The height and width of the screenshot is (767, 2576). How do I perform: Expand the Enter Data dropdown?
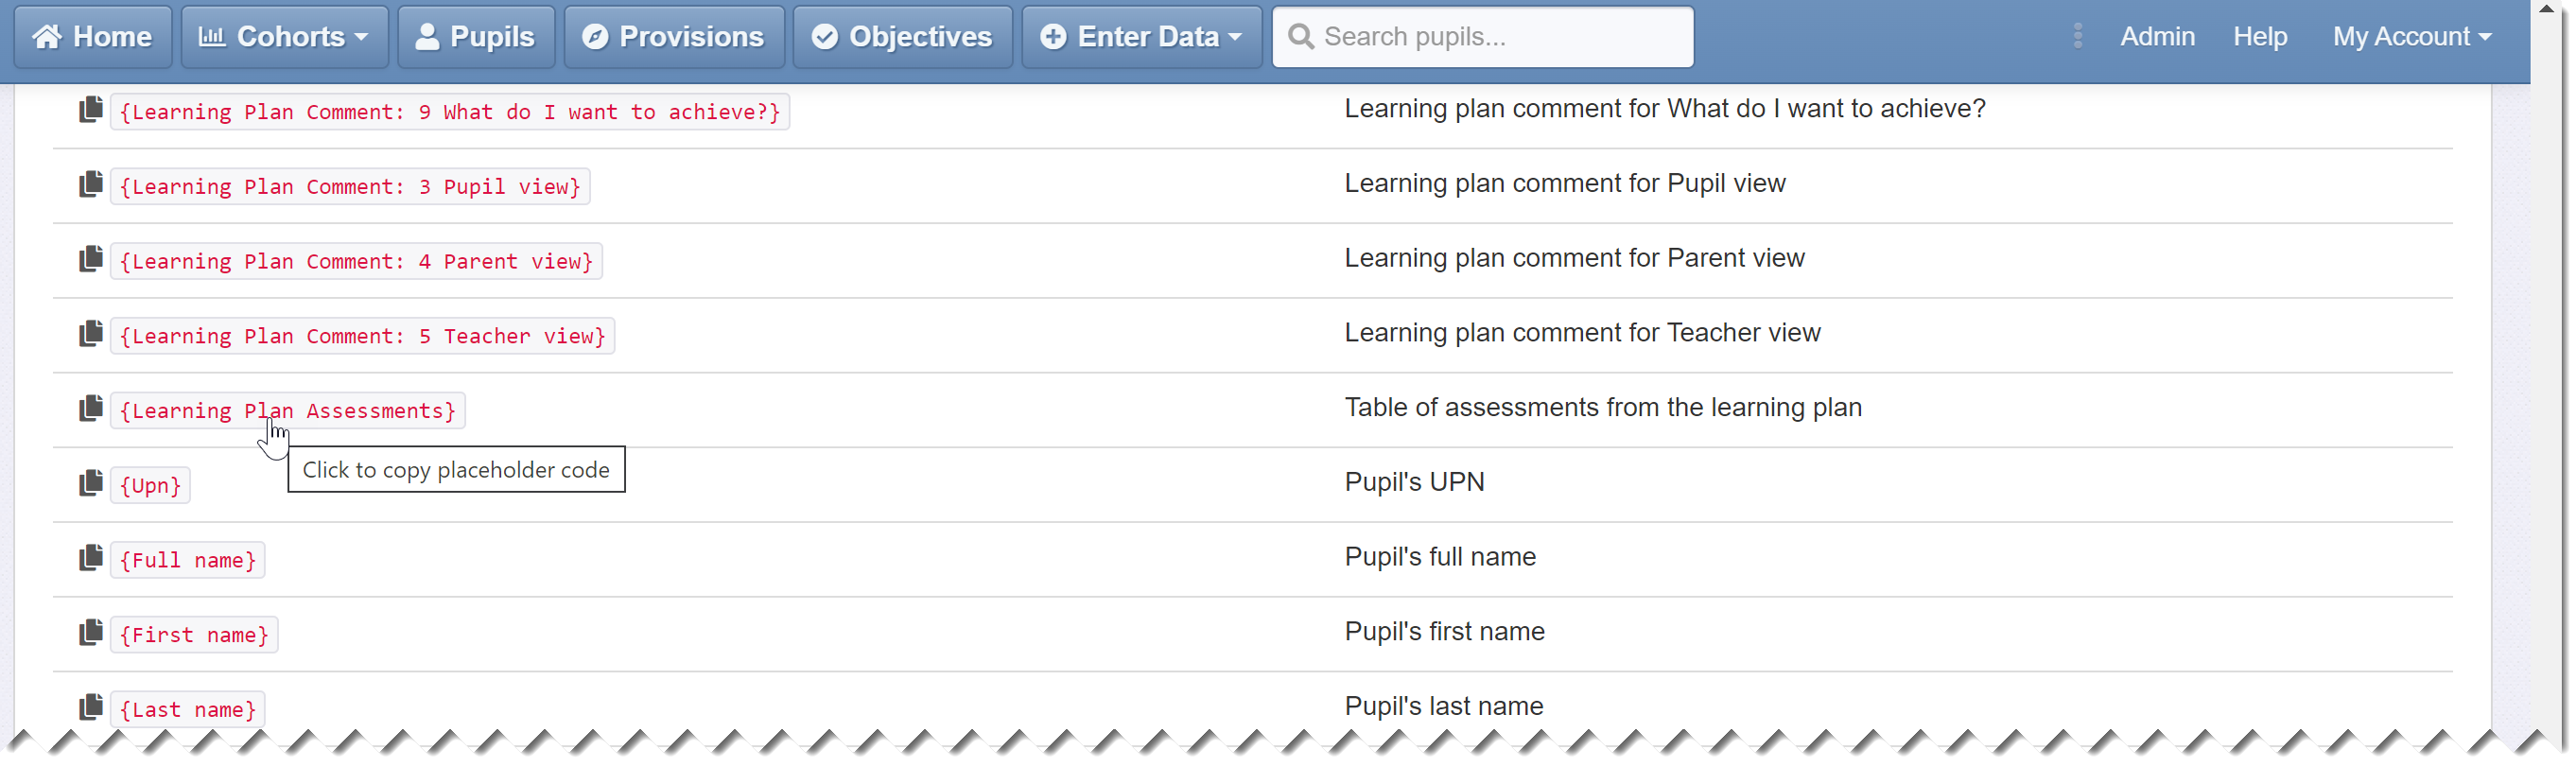pyautogui.click(x=1141, y=37)
